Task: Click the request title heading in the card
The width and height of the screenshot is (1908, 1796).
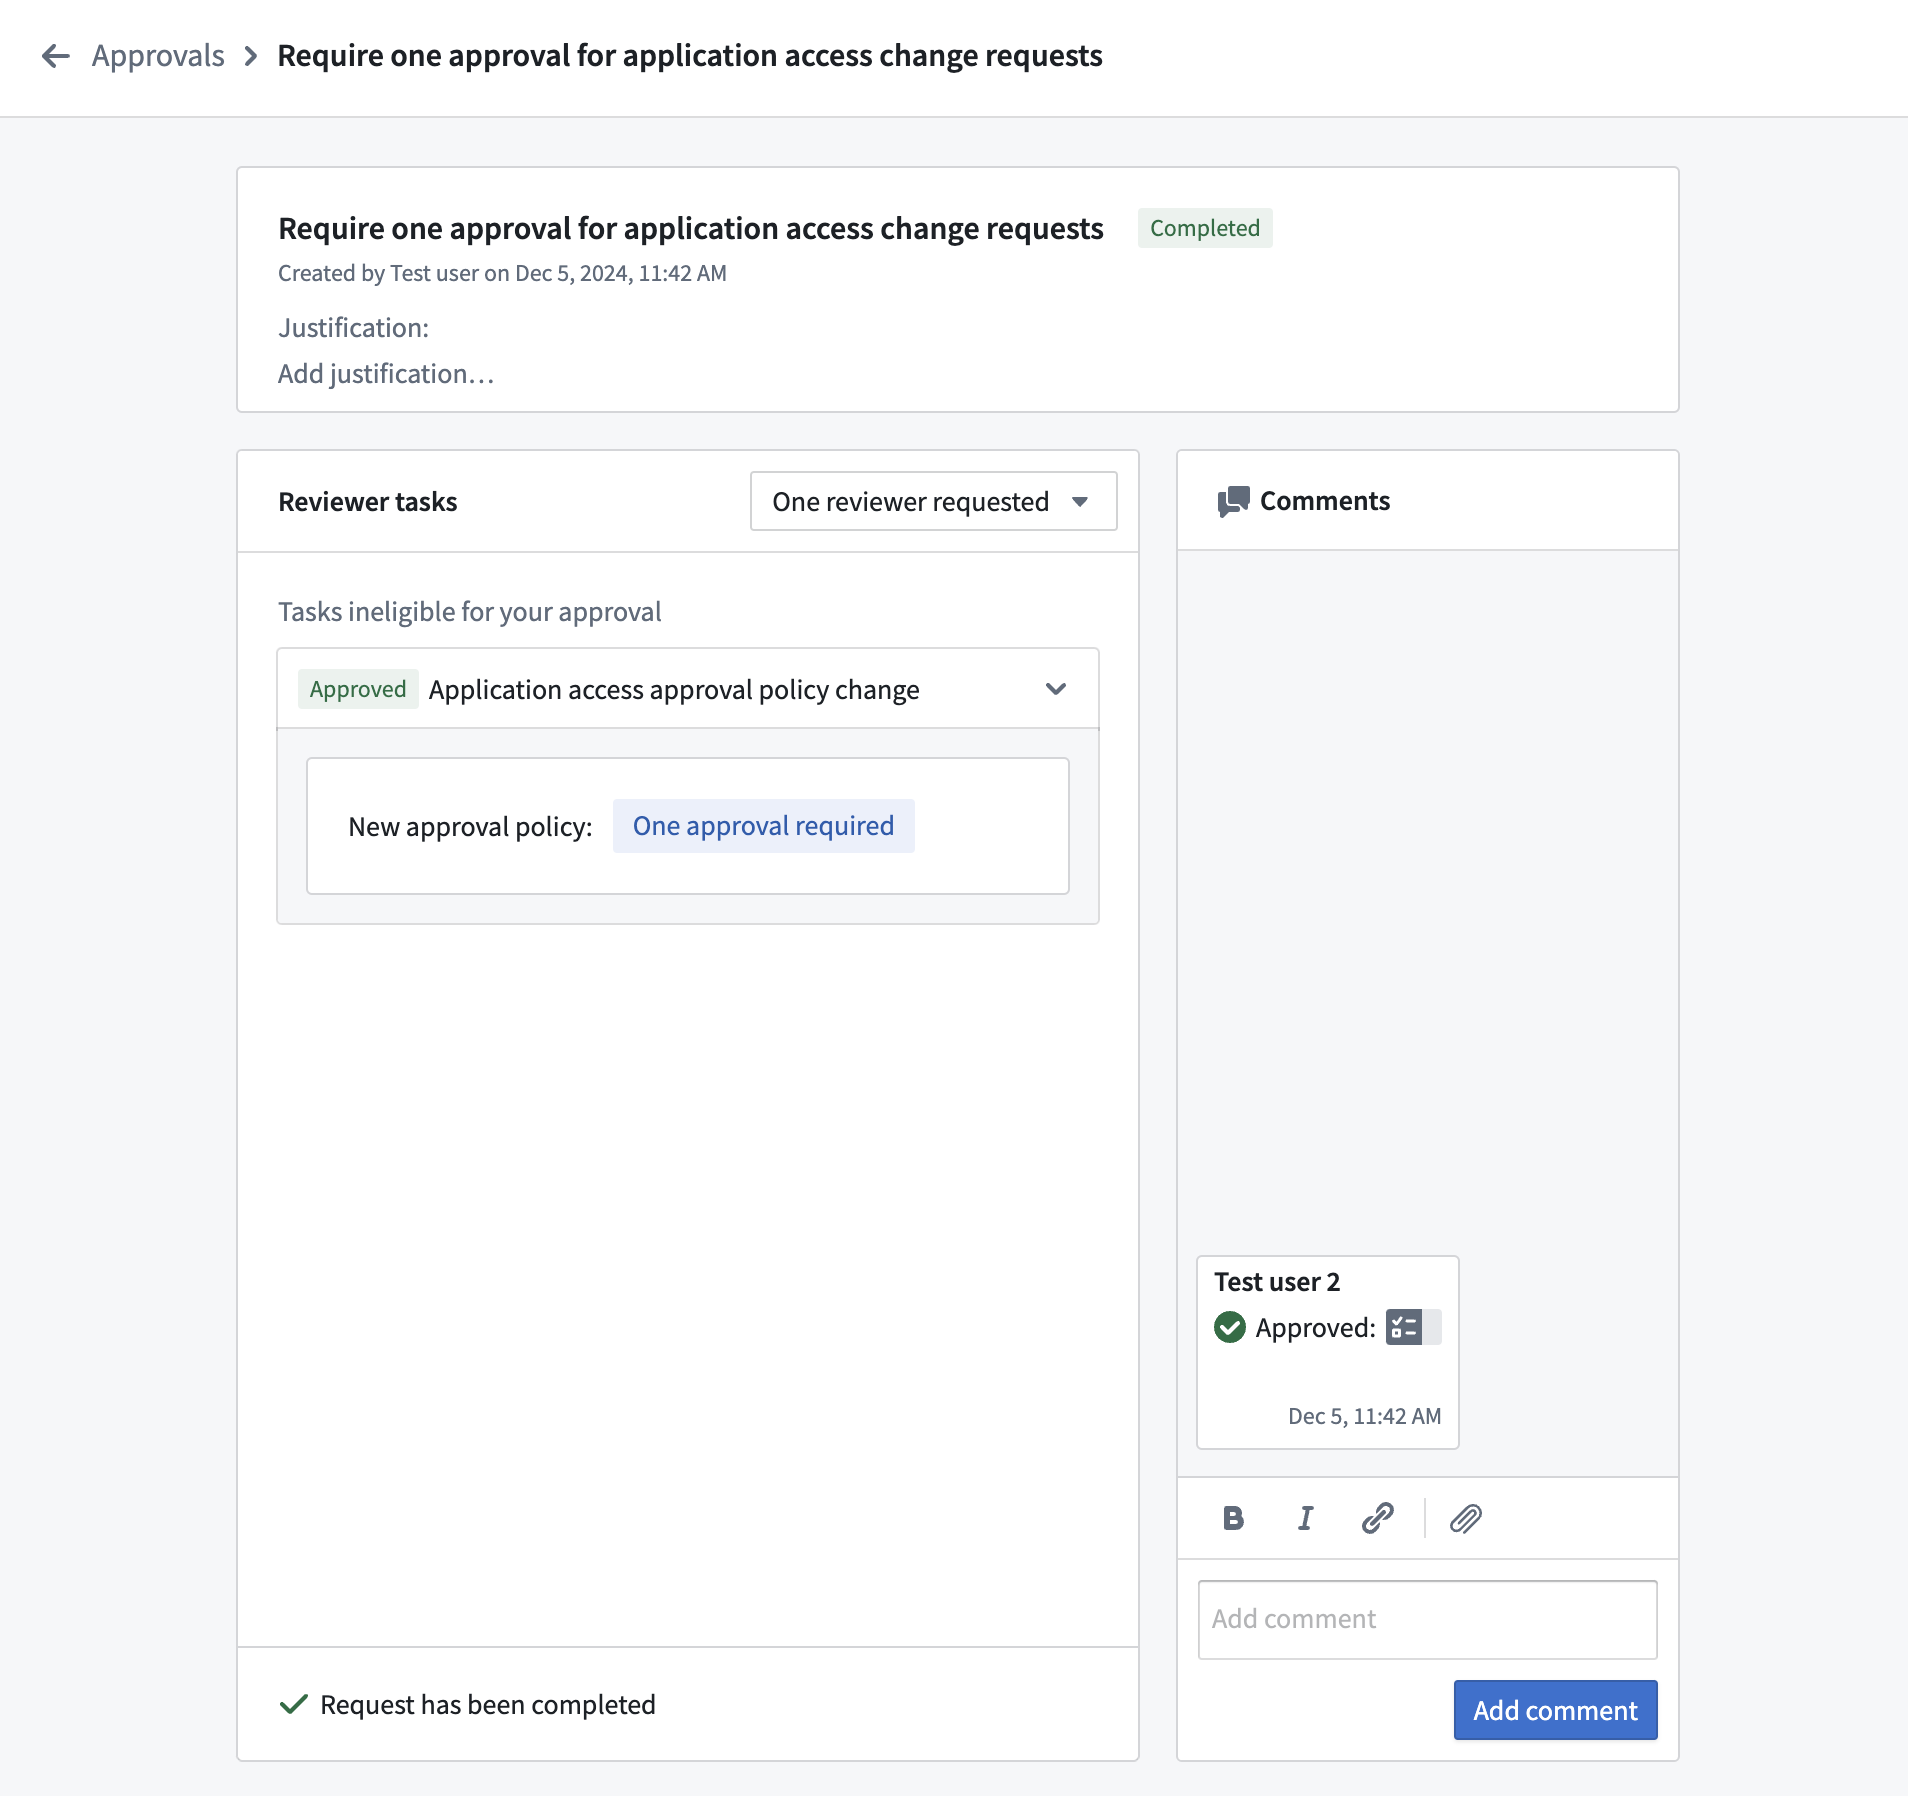Action: coord(691,229)
